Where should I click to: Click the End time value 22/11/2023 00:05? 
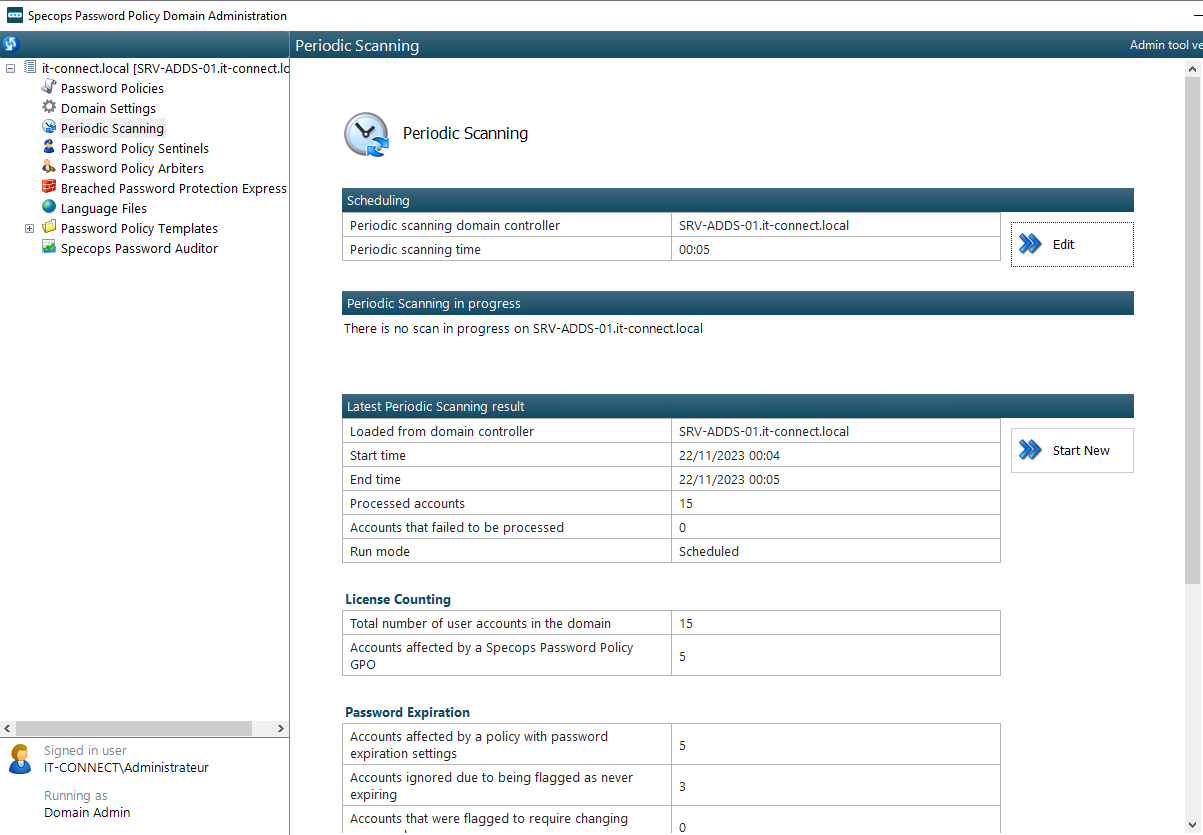[729, 479]
